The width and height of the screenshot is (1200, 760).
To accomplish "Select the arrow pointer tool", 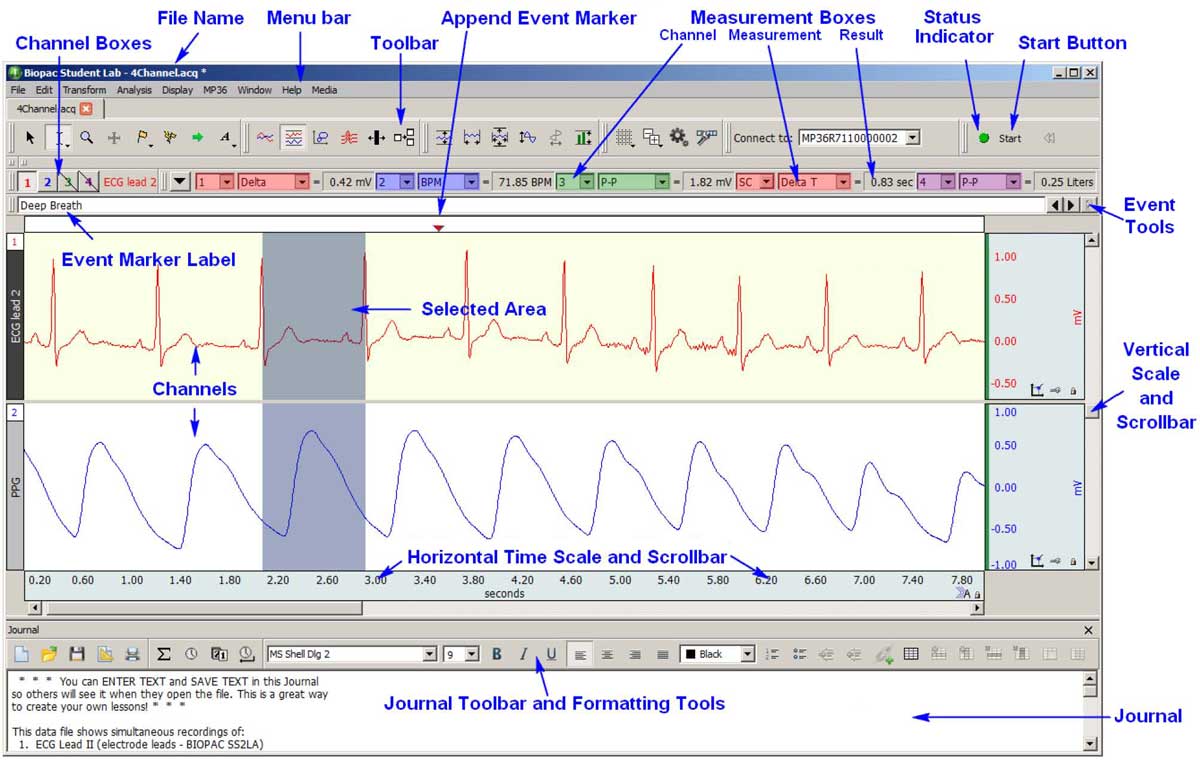I will [30, 138].
